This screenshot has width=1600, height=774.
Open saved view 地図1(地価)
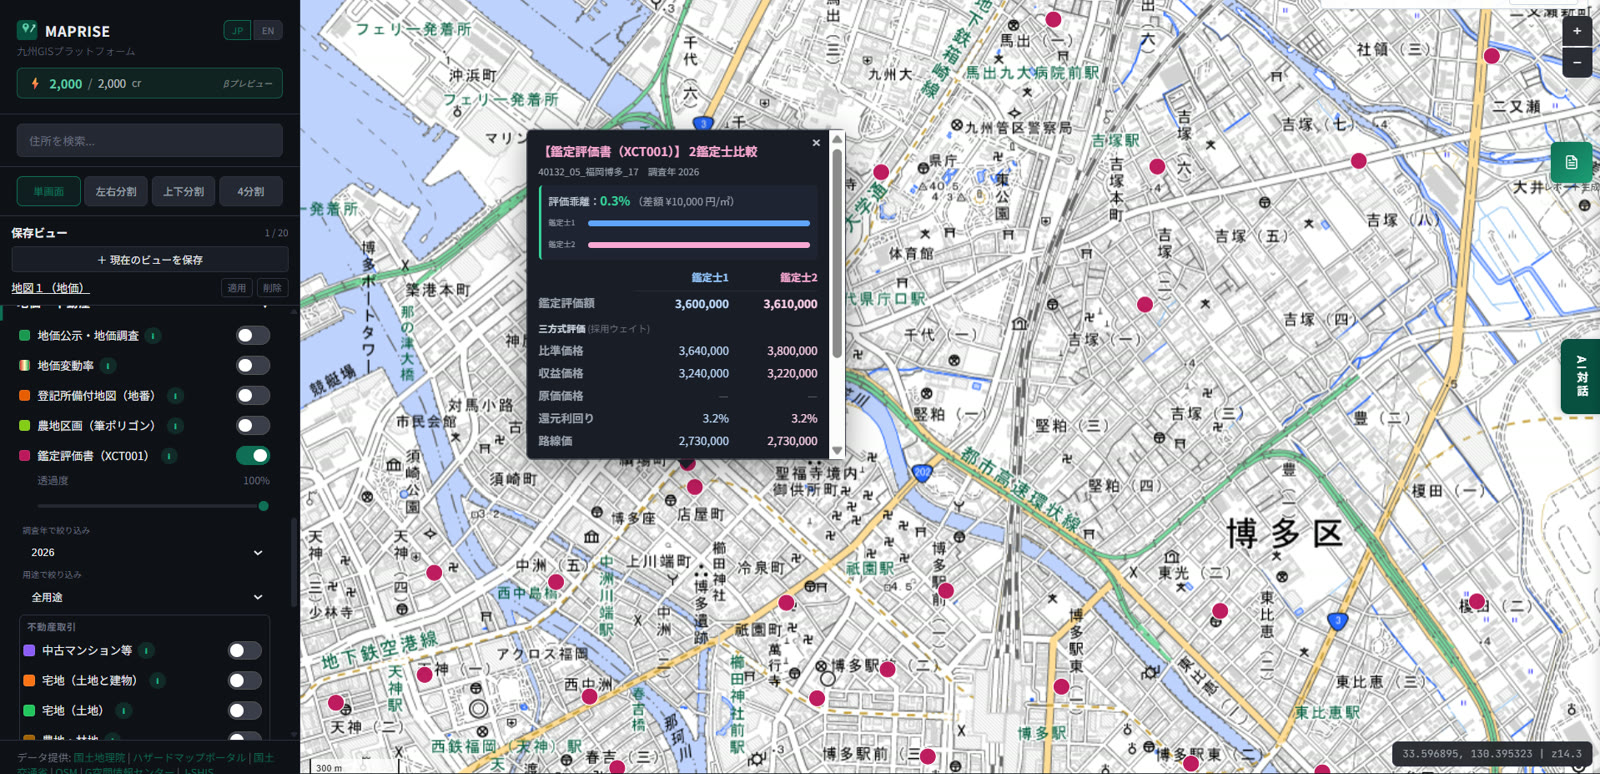[x=50, y=288]
